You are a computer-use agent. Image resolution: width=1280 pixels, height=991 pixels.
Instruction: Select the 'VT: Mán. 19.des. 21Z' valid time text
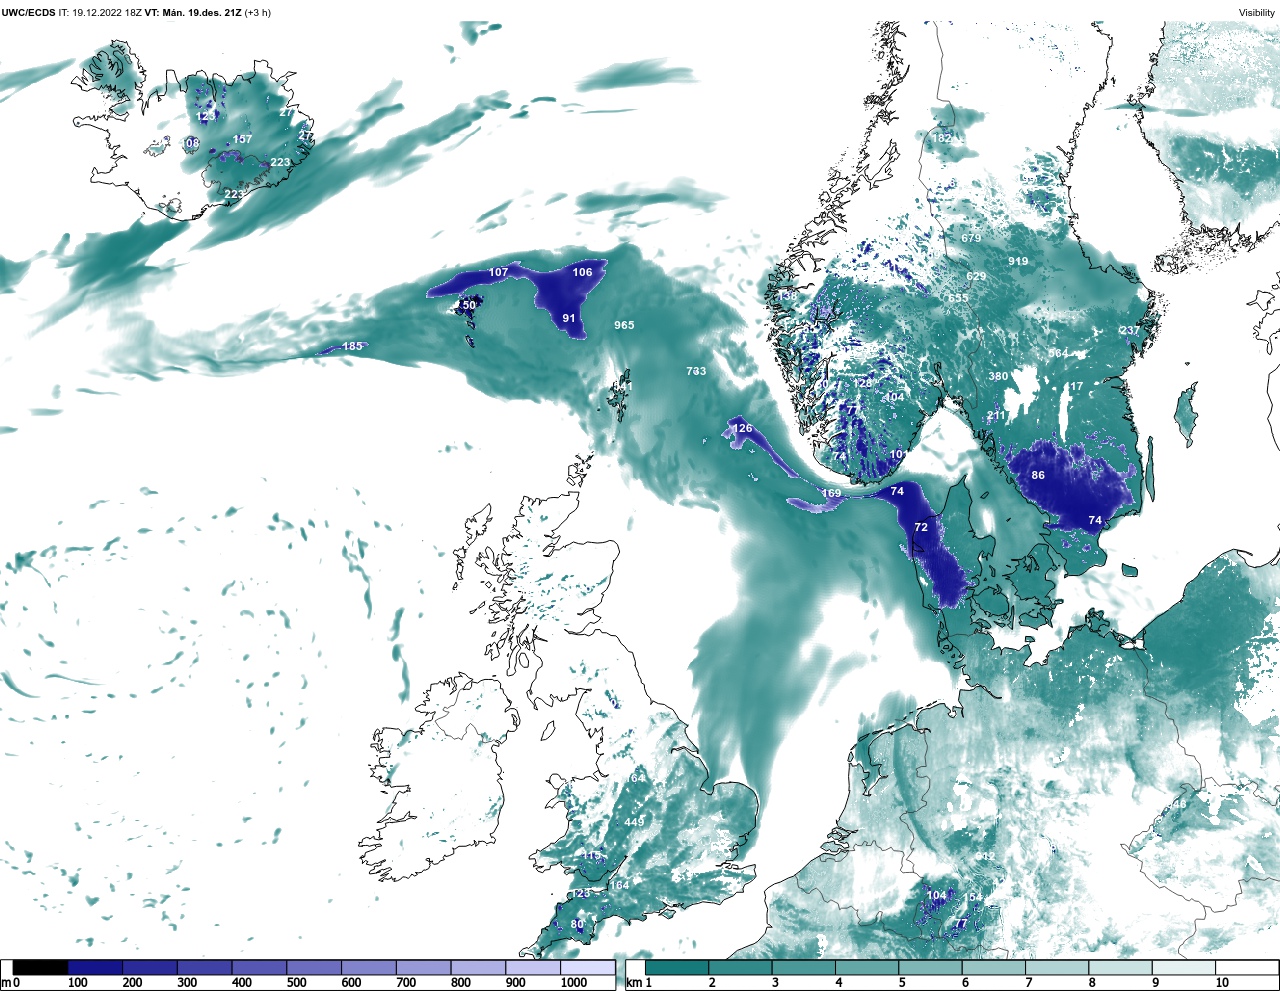click(192, 13)
